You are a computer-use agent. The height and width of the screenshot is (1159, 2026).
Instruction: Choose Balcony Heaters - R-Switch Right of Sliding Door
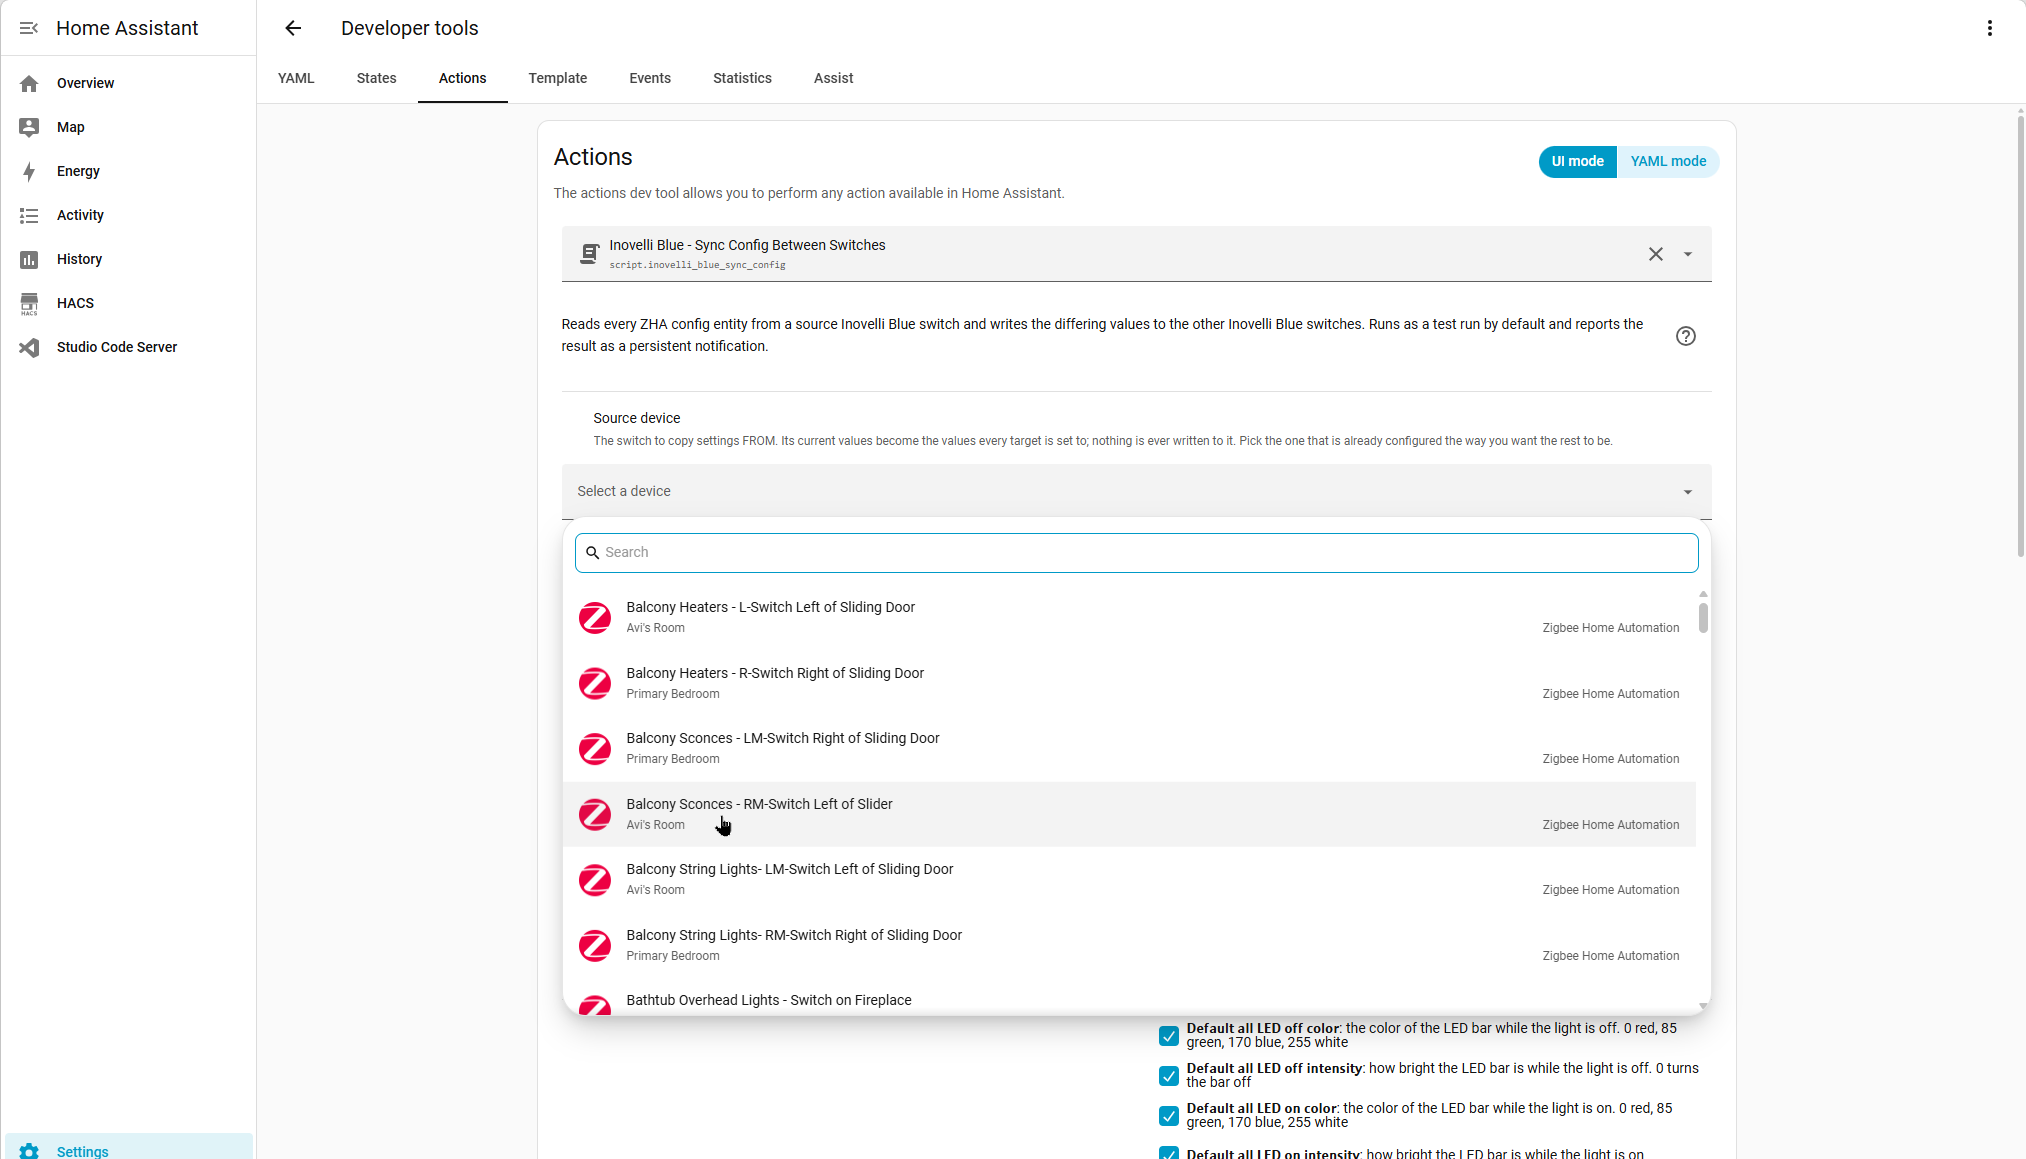(1129, 684)
